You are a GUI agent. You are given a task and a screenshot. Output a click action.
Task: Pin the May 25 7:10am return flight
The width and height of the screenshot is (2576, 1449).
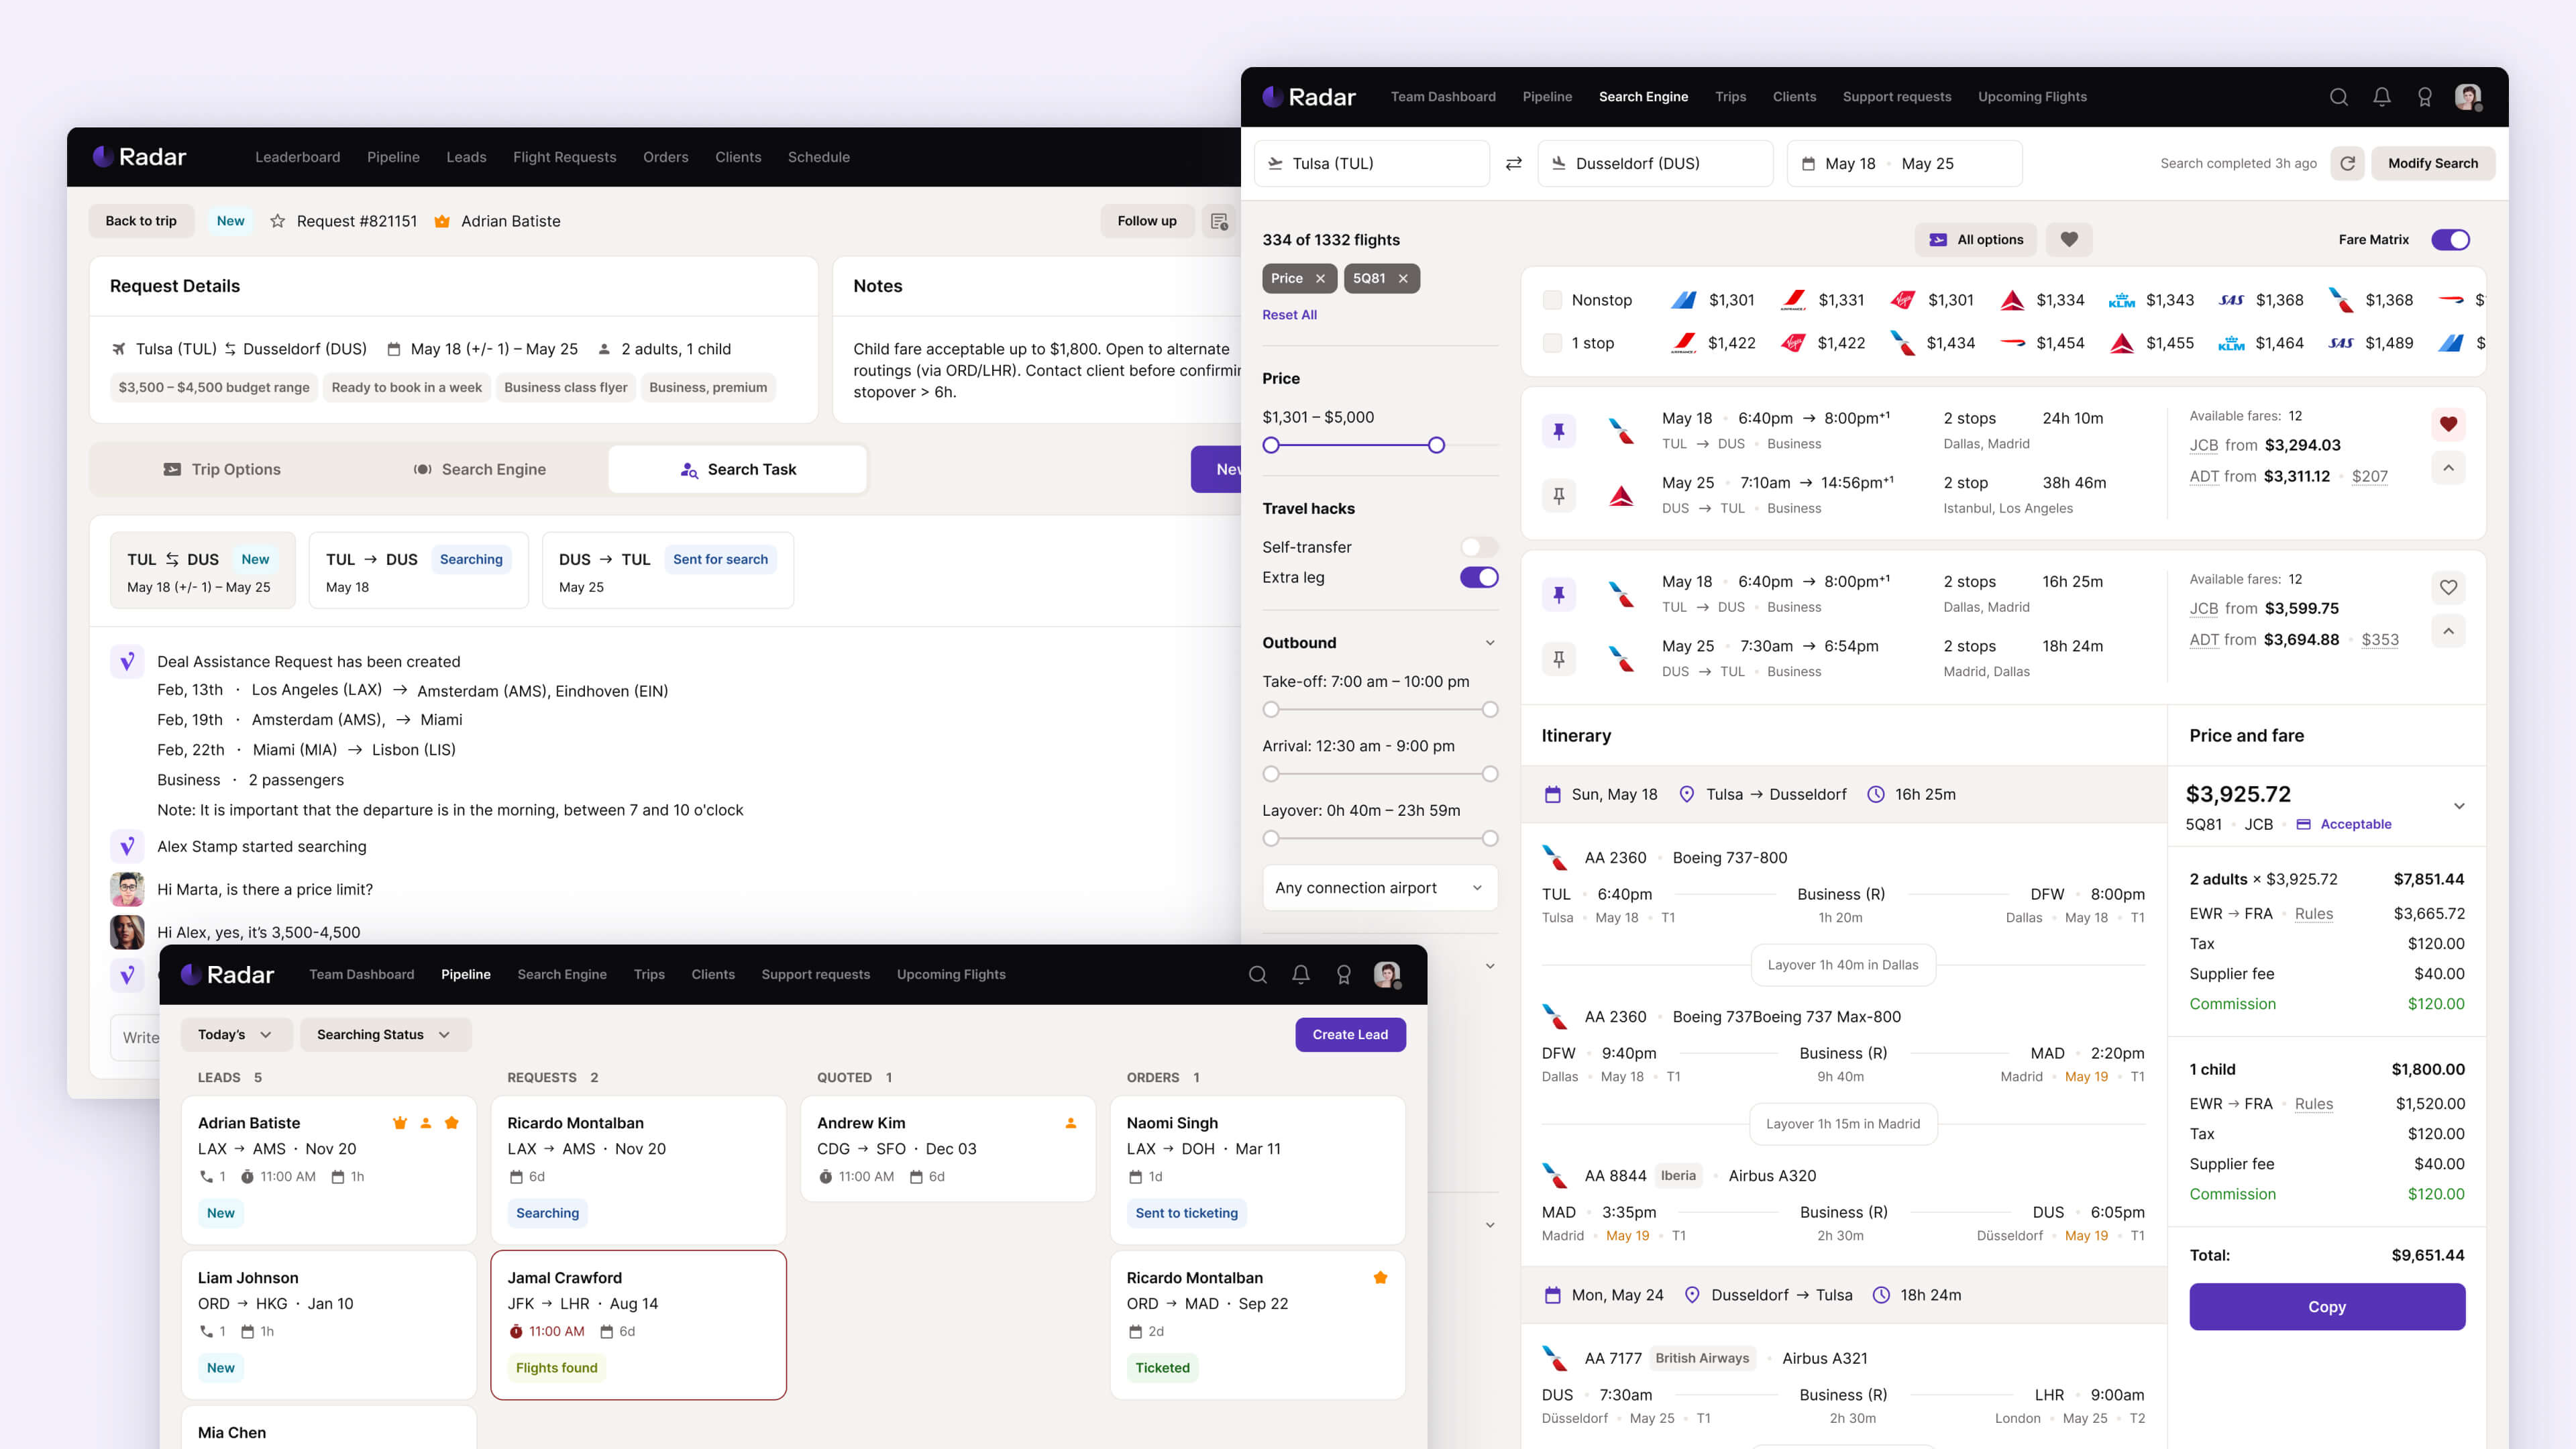[1558, 495]
